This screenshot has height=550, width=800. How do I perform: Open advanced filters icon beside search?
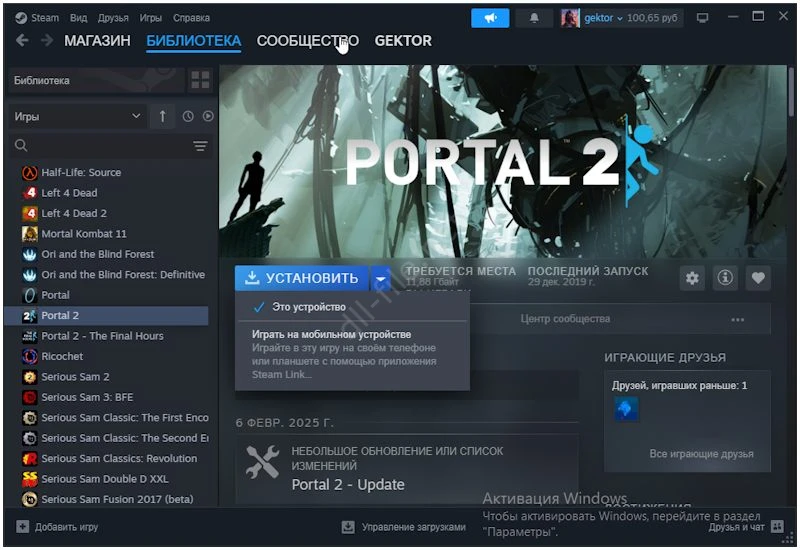click(201, 146)
